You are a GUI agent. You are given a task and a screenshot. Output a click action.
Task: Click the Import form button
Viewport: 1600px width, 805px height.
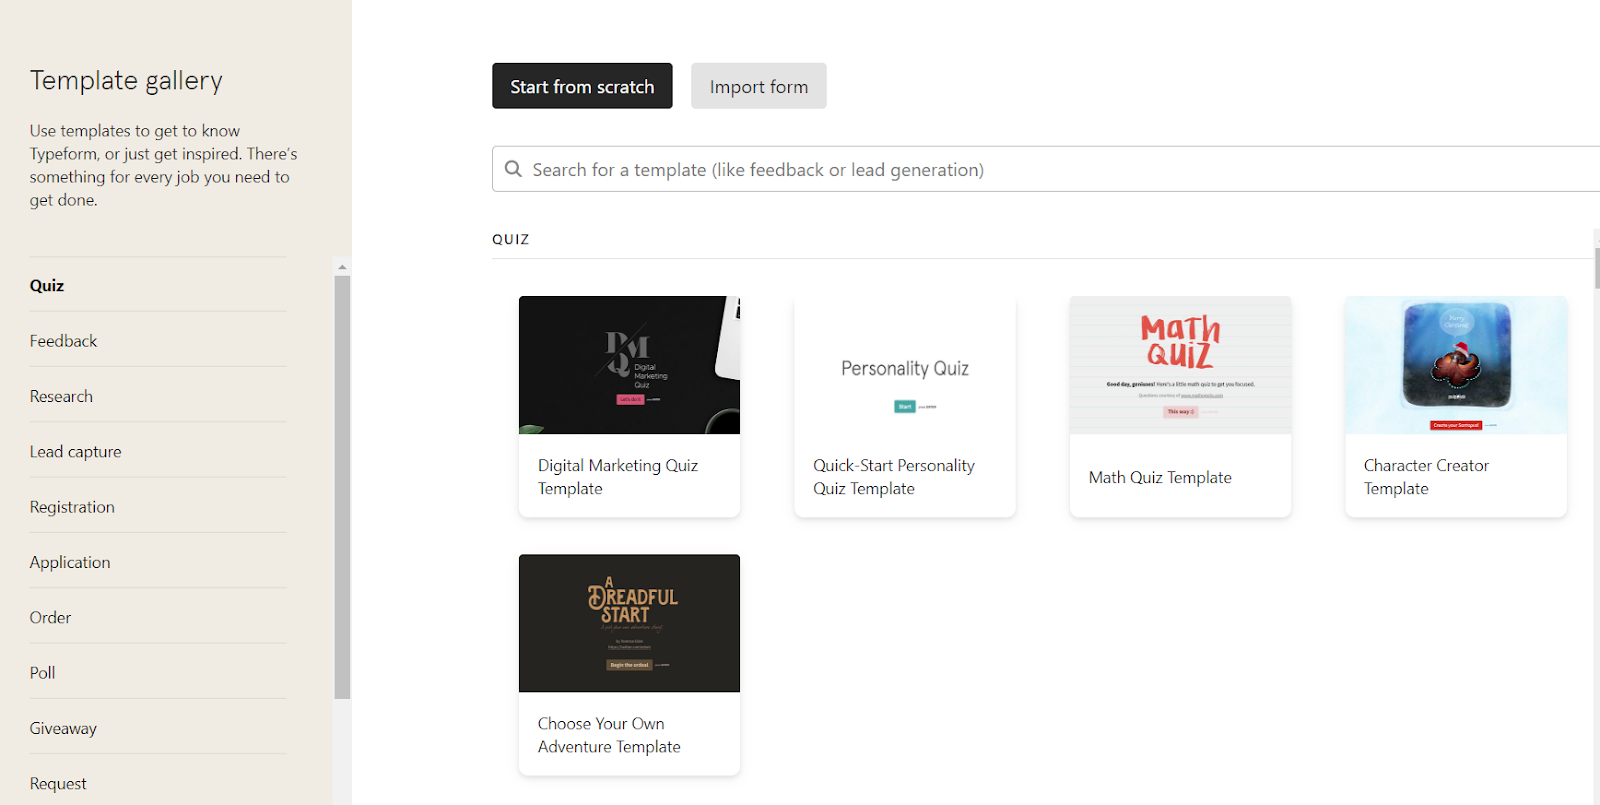pos(758,86)
